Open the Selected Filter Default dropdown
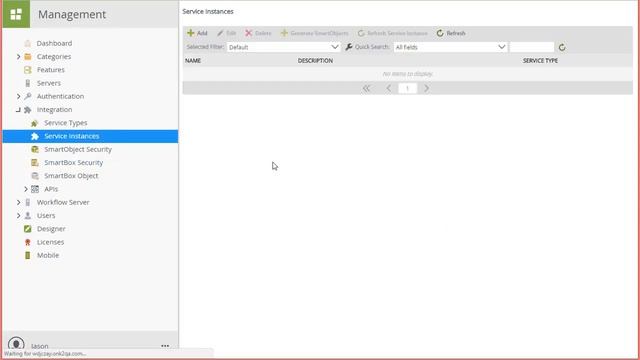The width and height of the screenshot is (640, 360). [283, 47]
